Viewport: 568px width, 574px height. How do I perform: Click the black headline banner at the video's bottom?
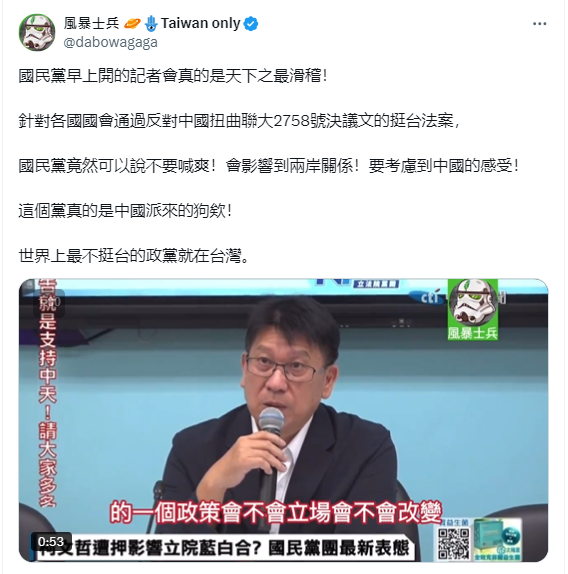pyautogui.click(x=226, y=549)
